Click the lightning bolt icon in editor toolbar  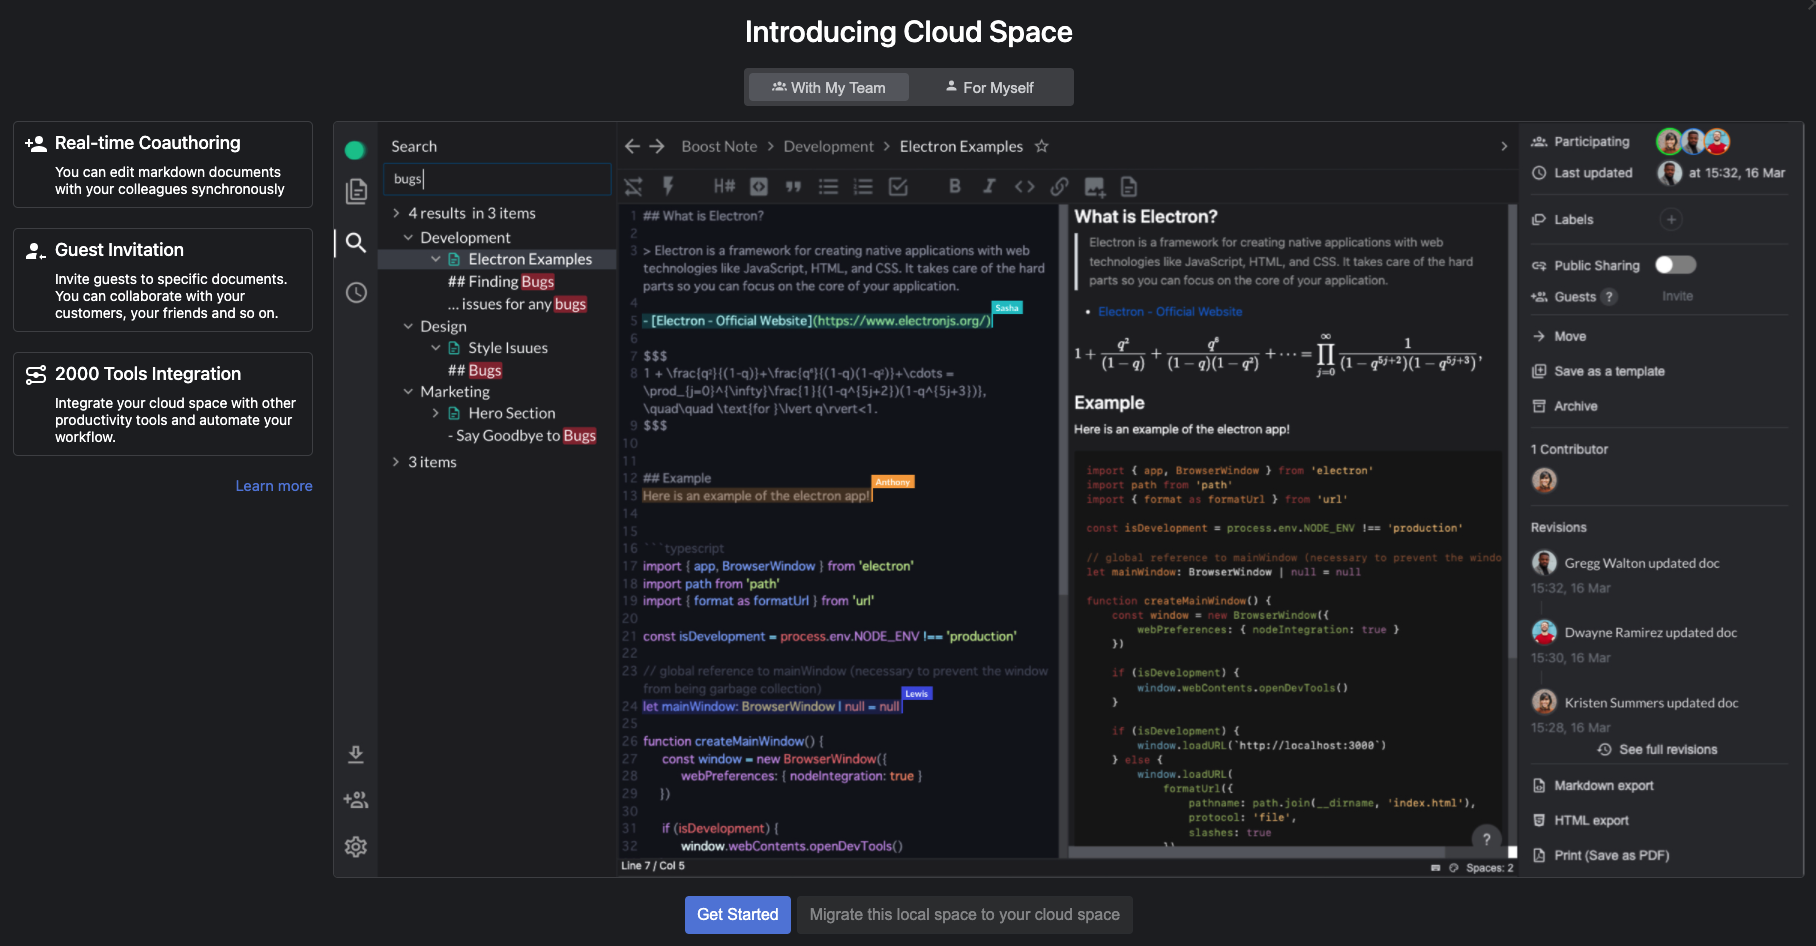click(668, 186)
